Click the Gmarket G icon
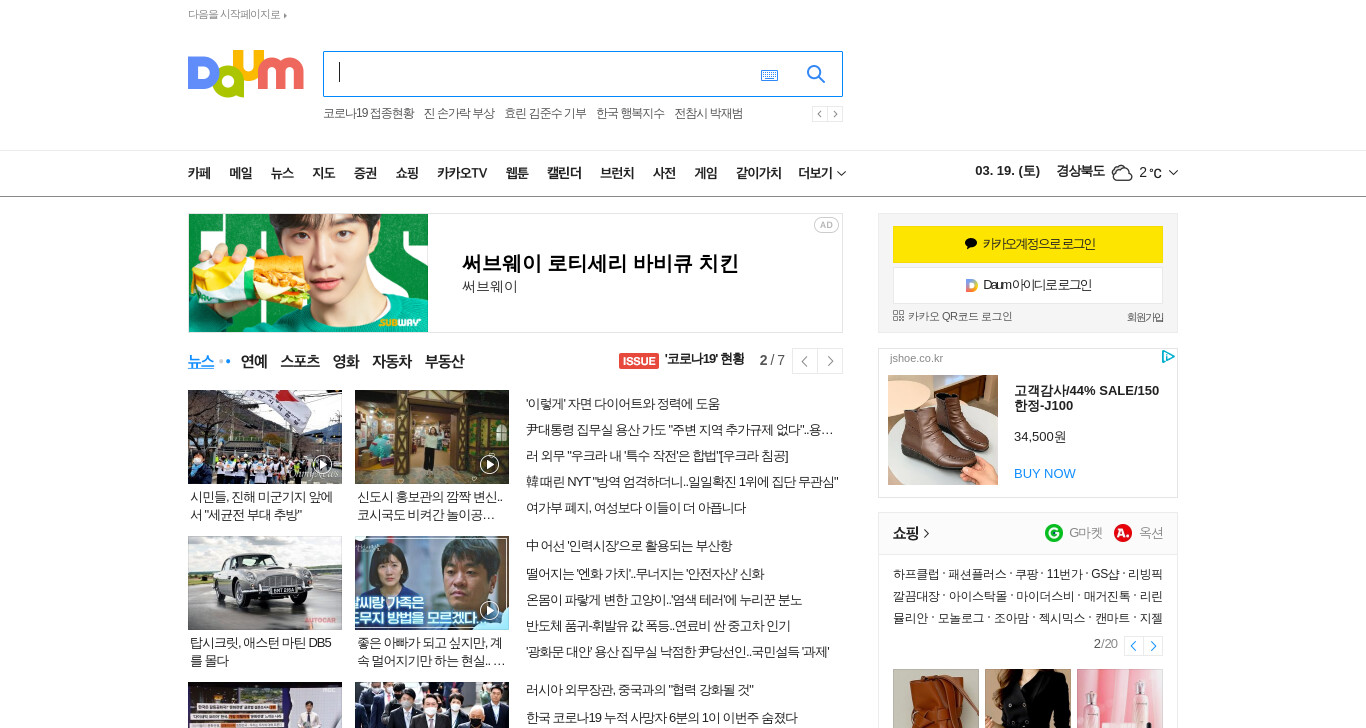The image size is (1366, 728). pyautogui.click(x=1054, y=533)
